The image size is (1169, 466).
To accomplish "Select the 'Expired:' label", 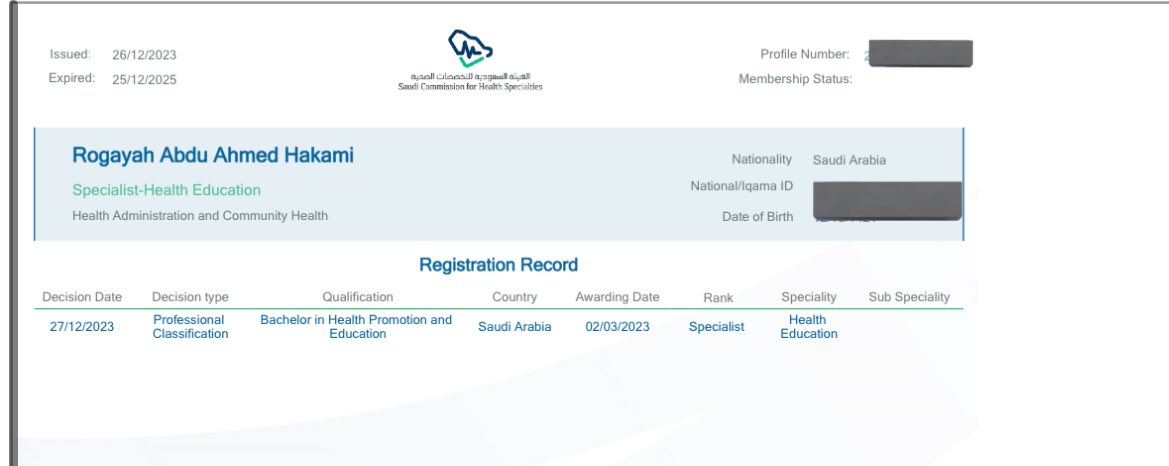I will [72, 78].
